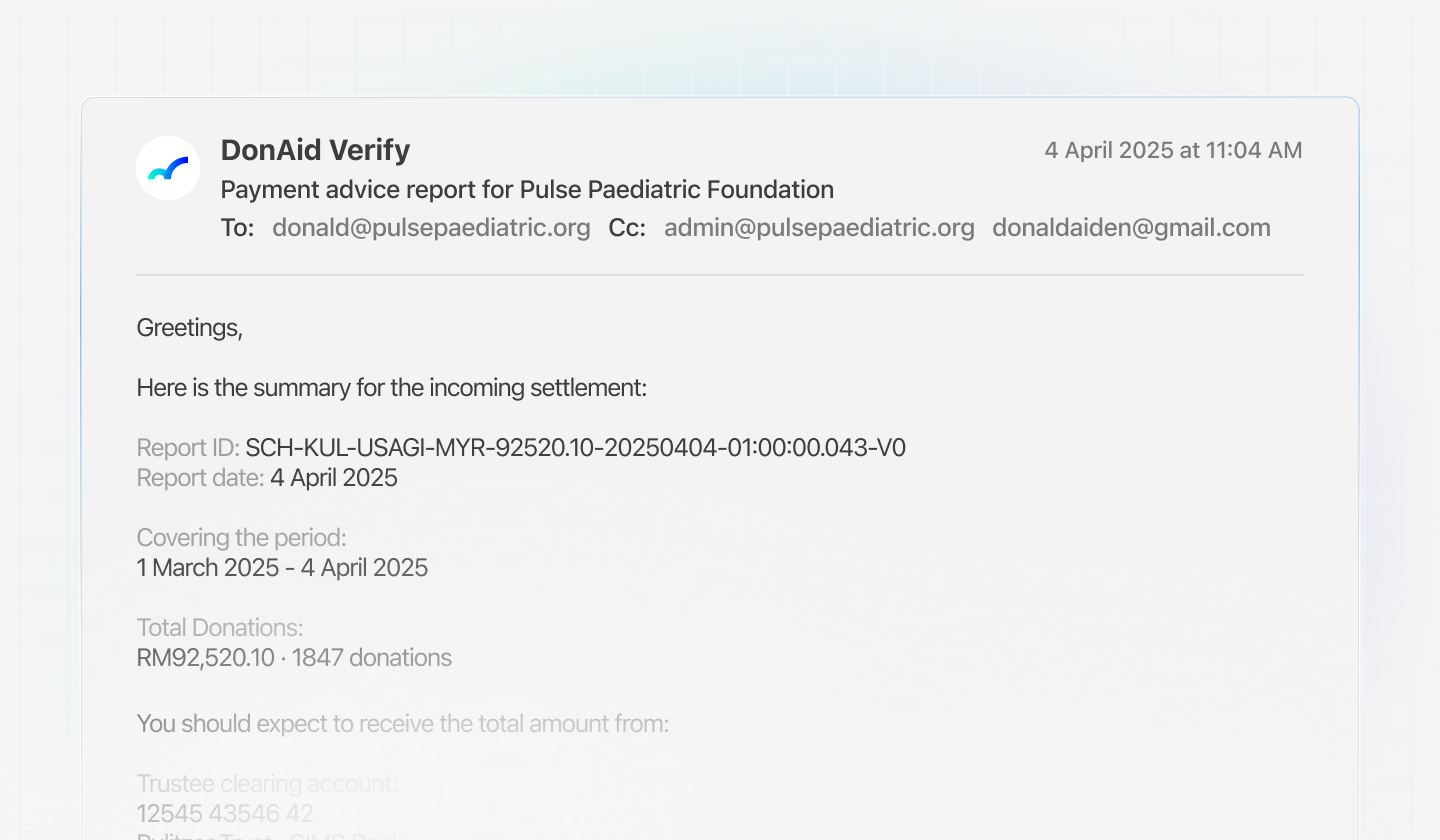Click the Covering the period label

[241, 538]
